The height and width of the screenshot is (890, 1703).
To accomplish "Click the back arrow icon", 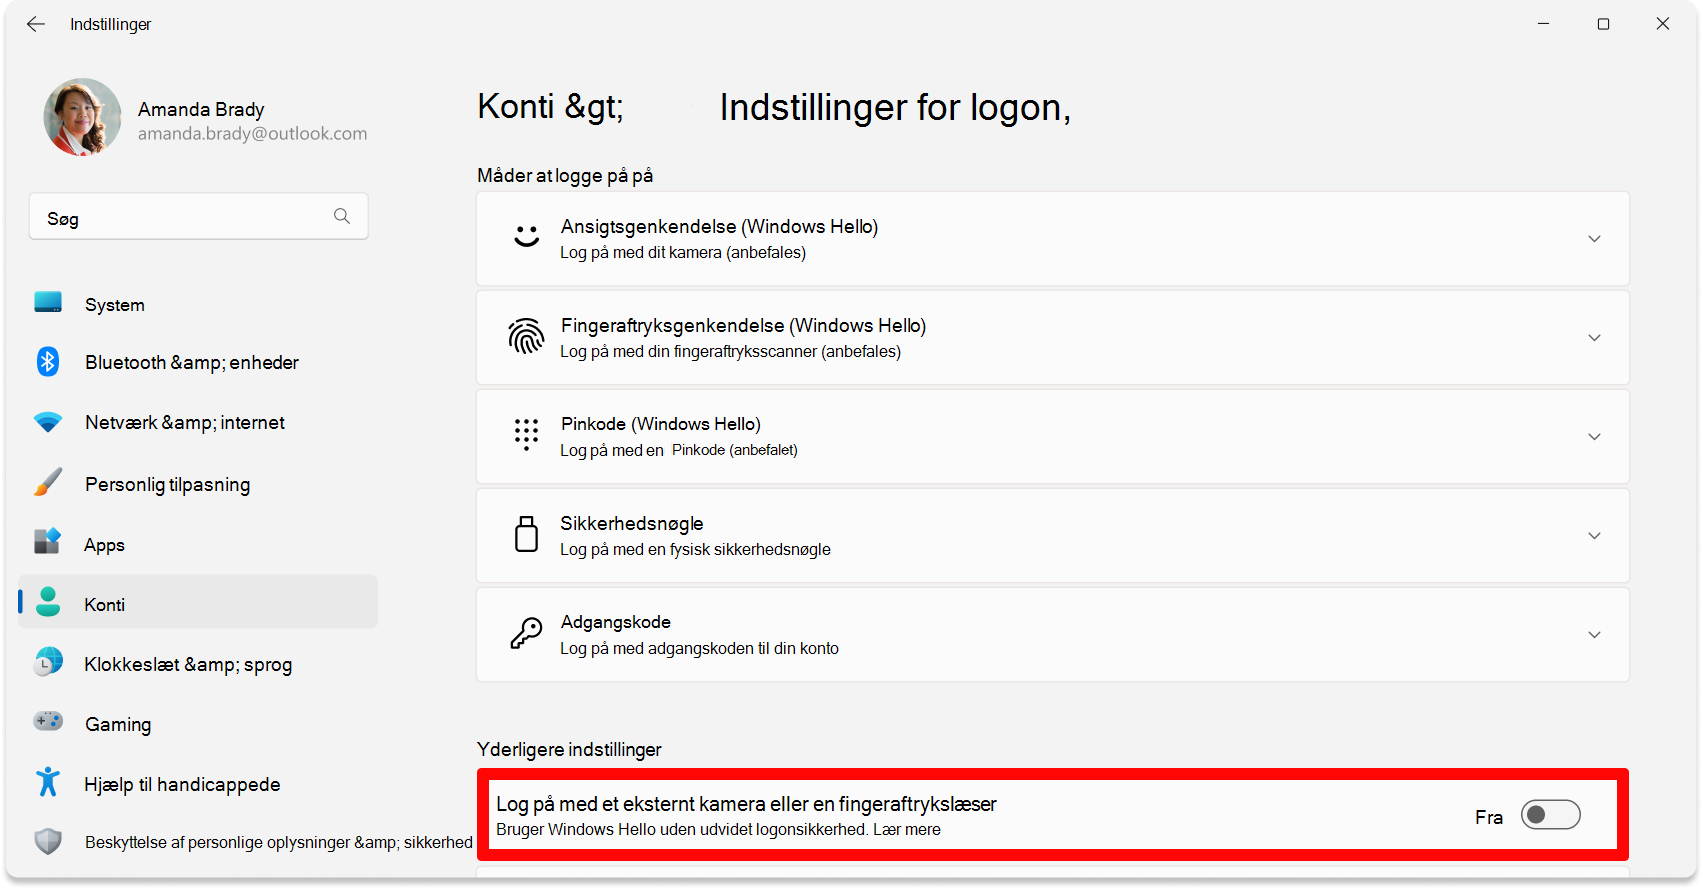I will (36, 24).
